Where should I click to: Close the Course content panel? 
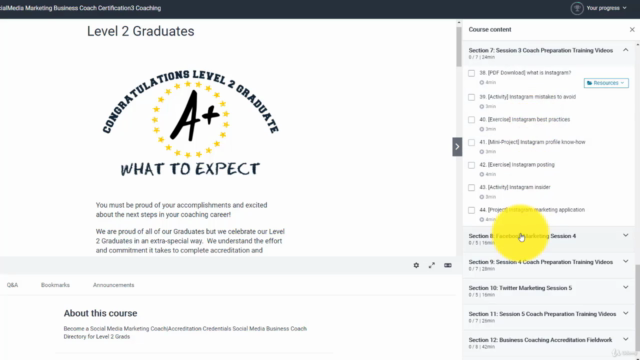pos(632,29)
